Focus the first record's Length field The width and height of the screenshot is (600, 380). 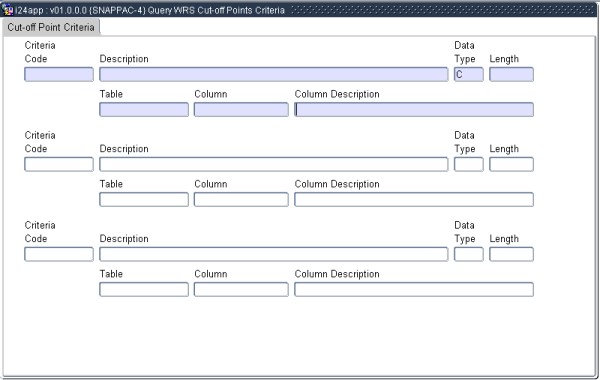[x=511, y=74]
